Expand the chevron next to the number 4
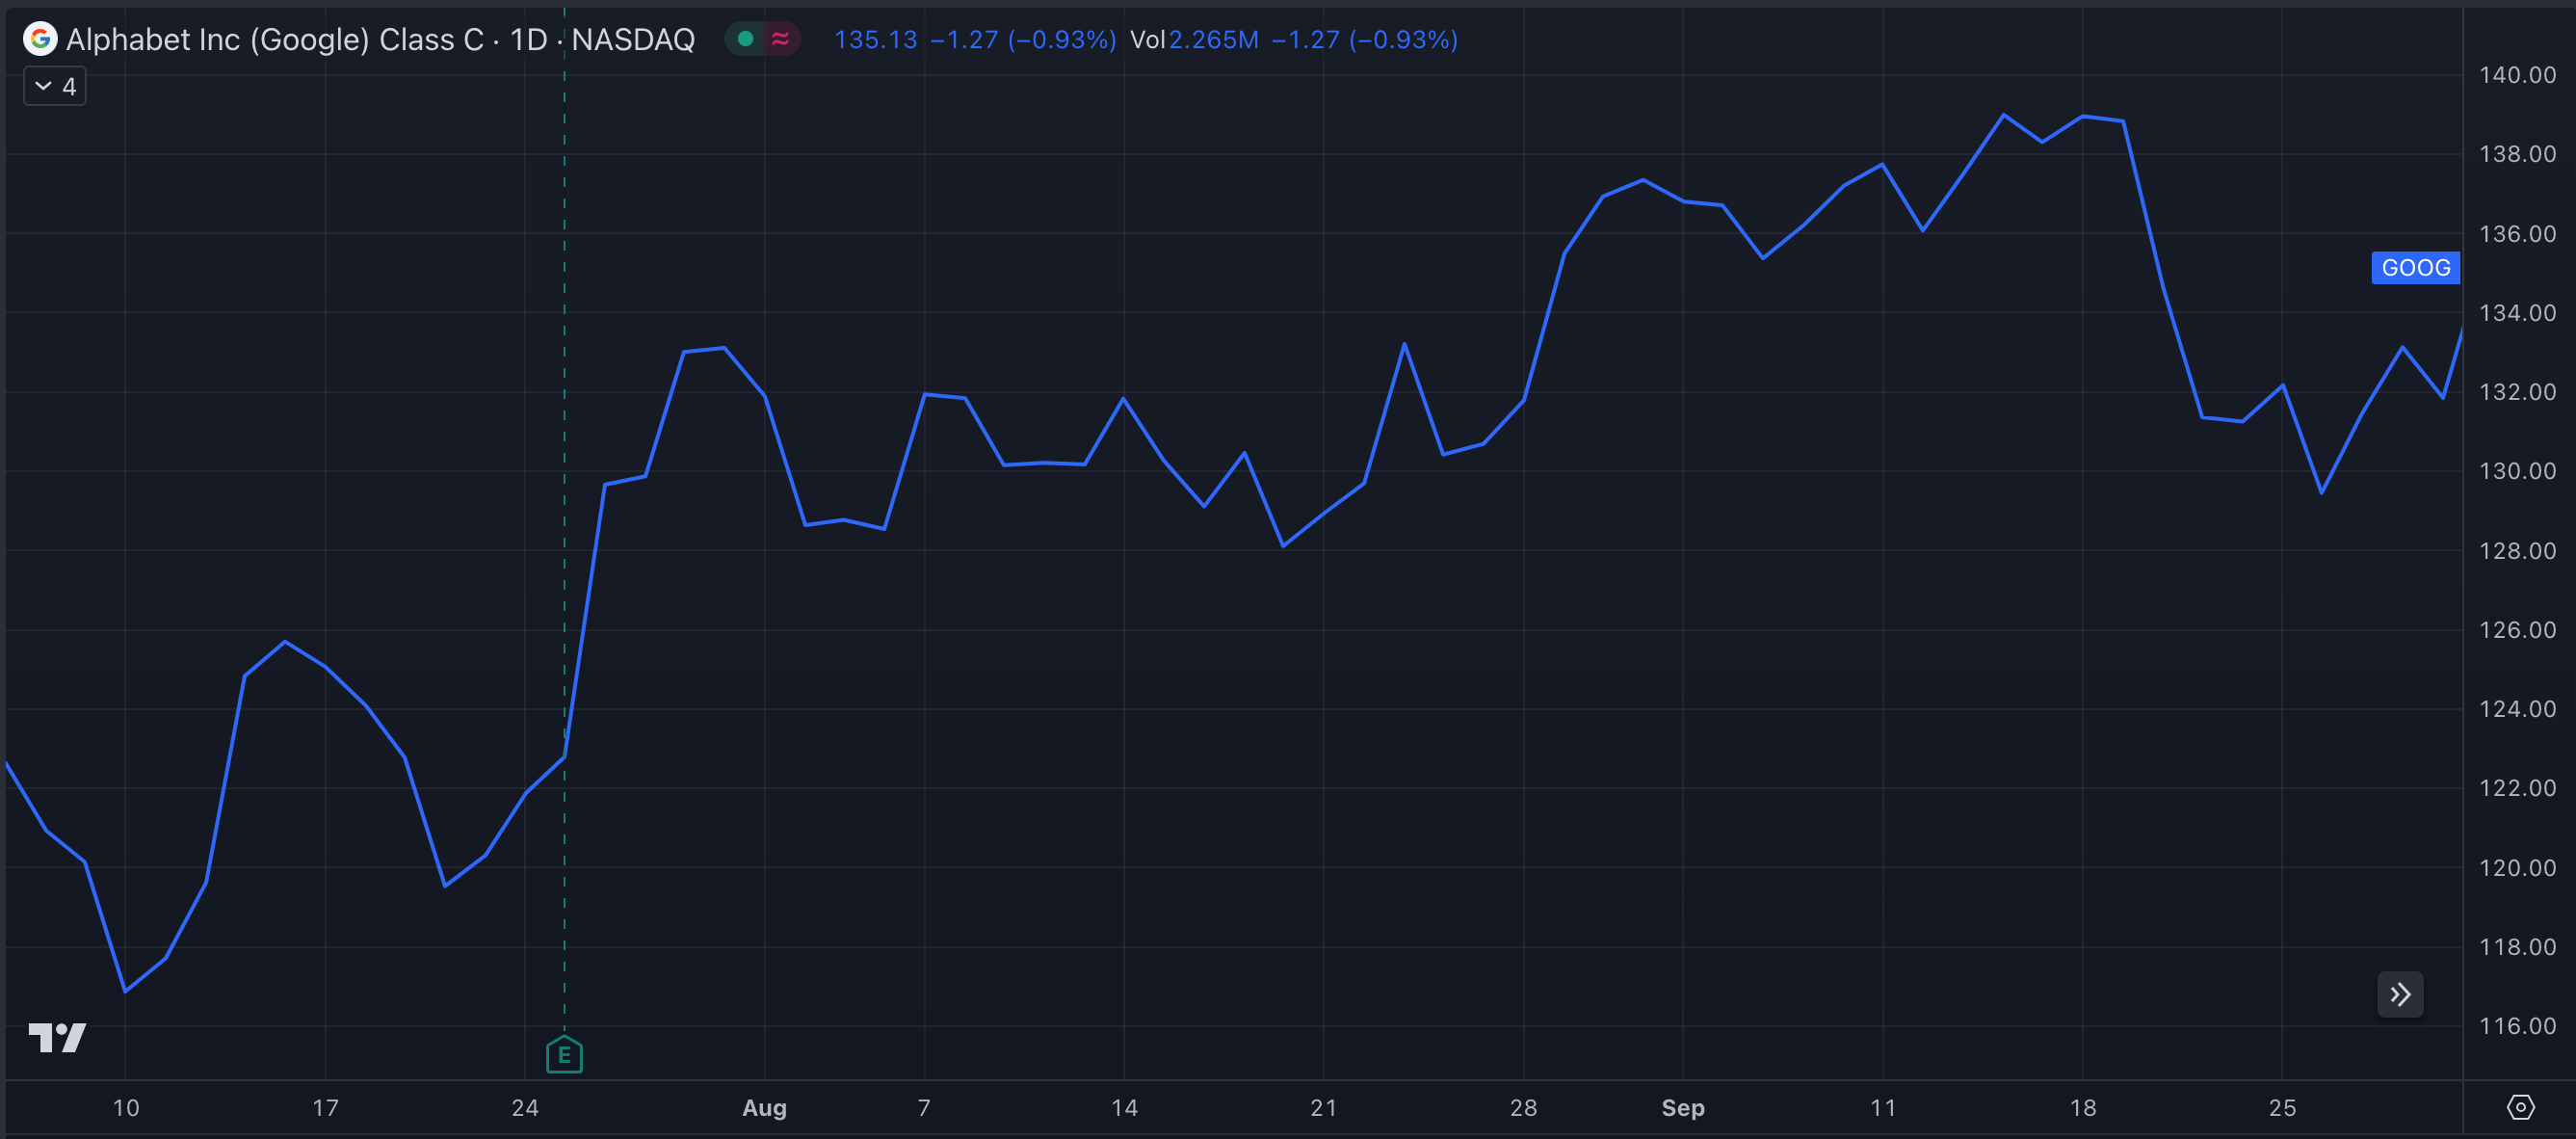Image resolution: width=2576 pixels, height=1139 pixels. tap(42, 86)
